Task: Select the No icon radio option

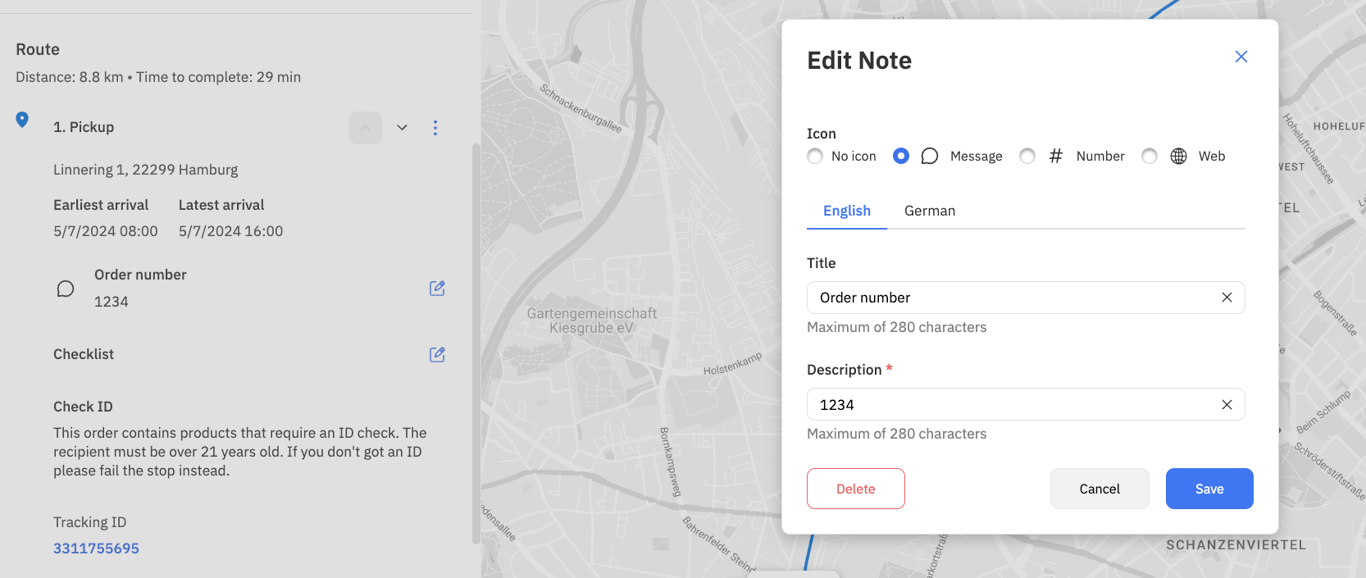Action: click(x=815, y=156)
